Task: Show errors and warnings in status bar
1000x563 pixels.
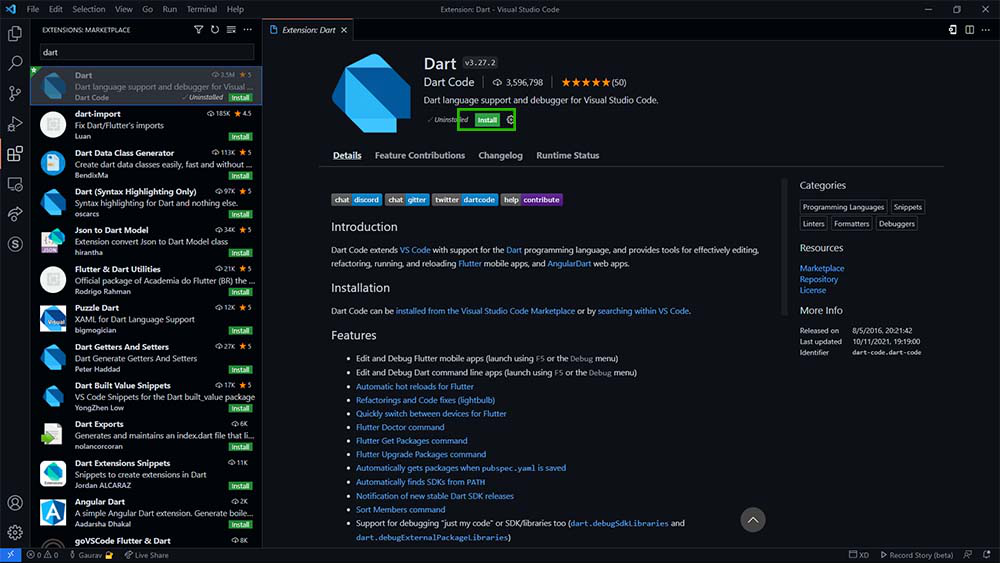Action: pos(42,555)
